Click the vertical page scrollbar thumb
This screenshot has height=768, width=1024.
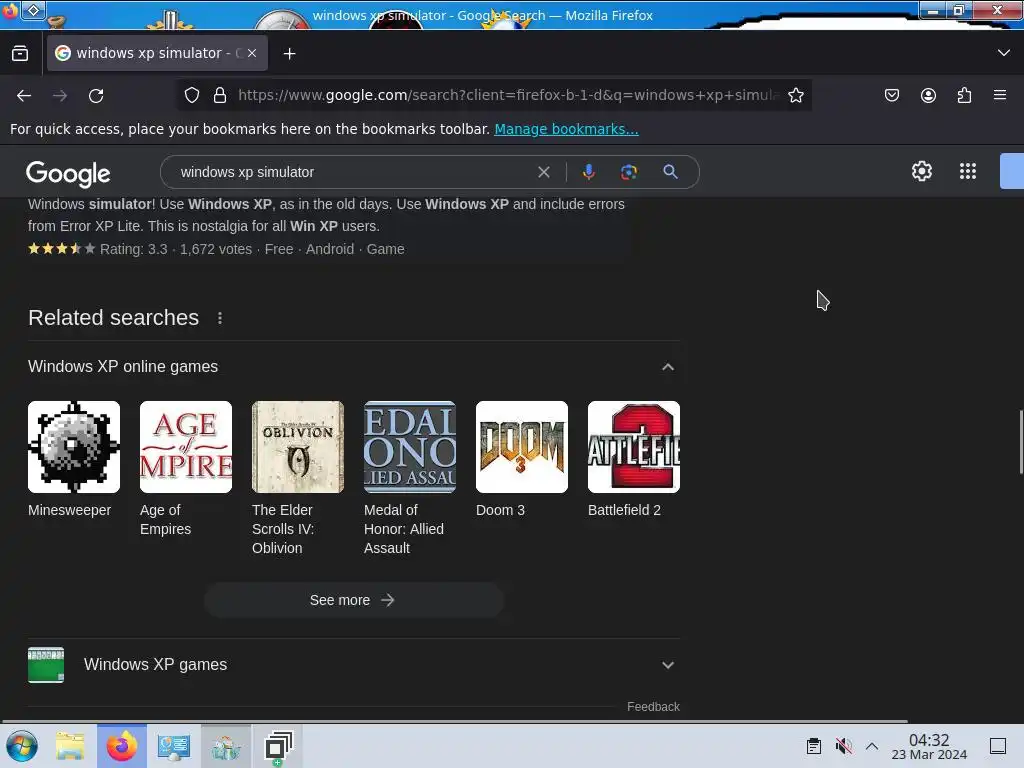1021,442
